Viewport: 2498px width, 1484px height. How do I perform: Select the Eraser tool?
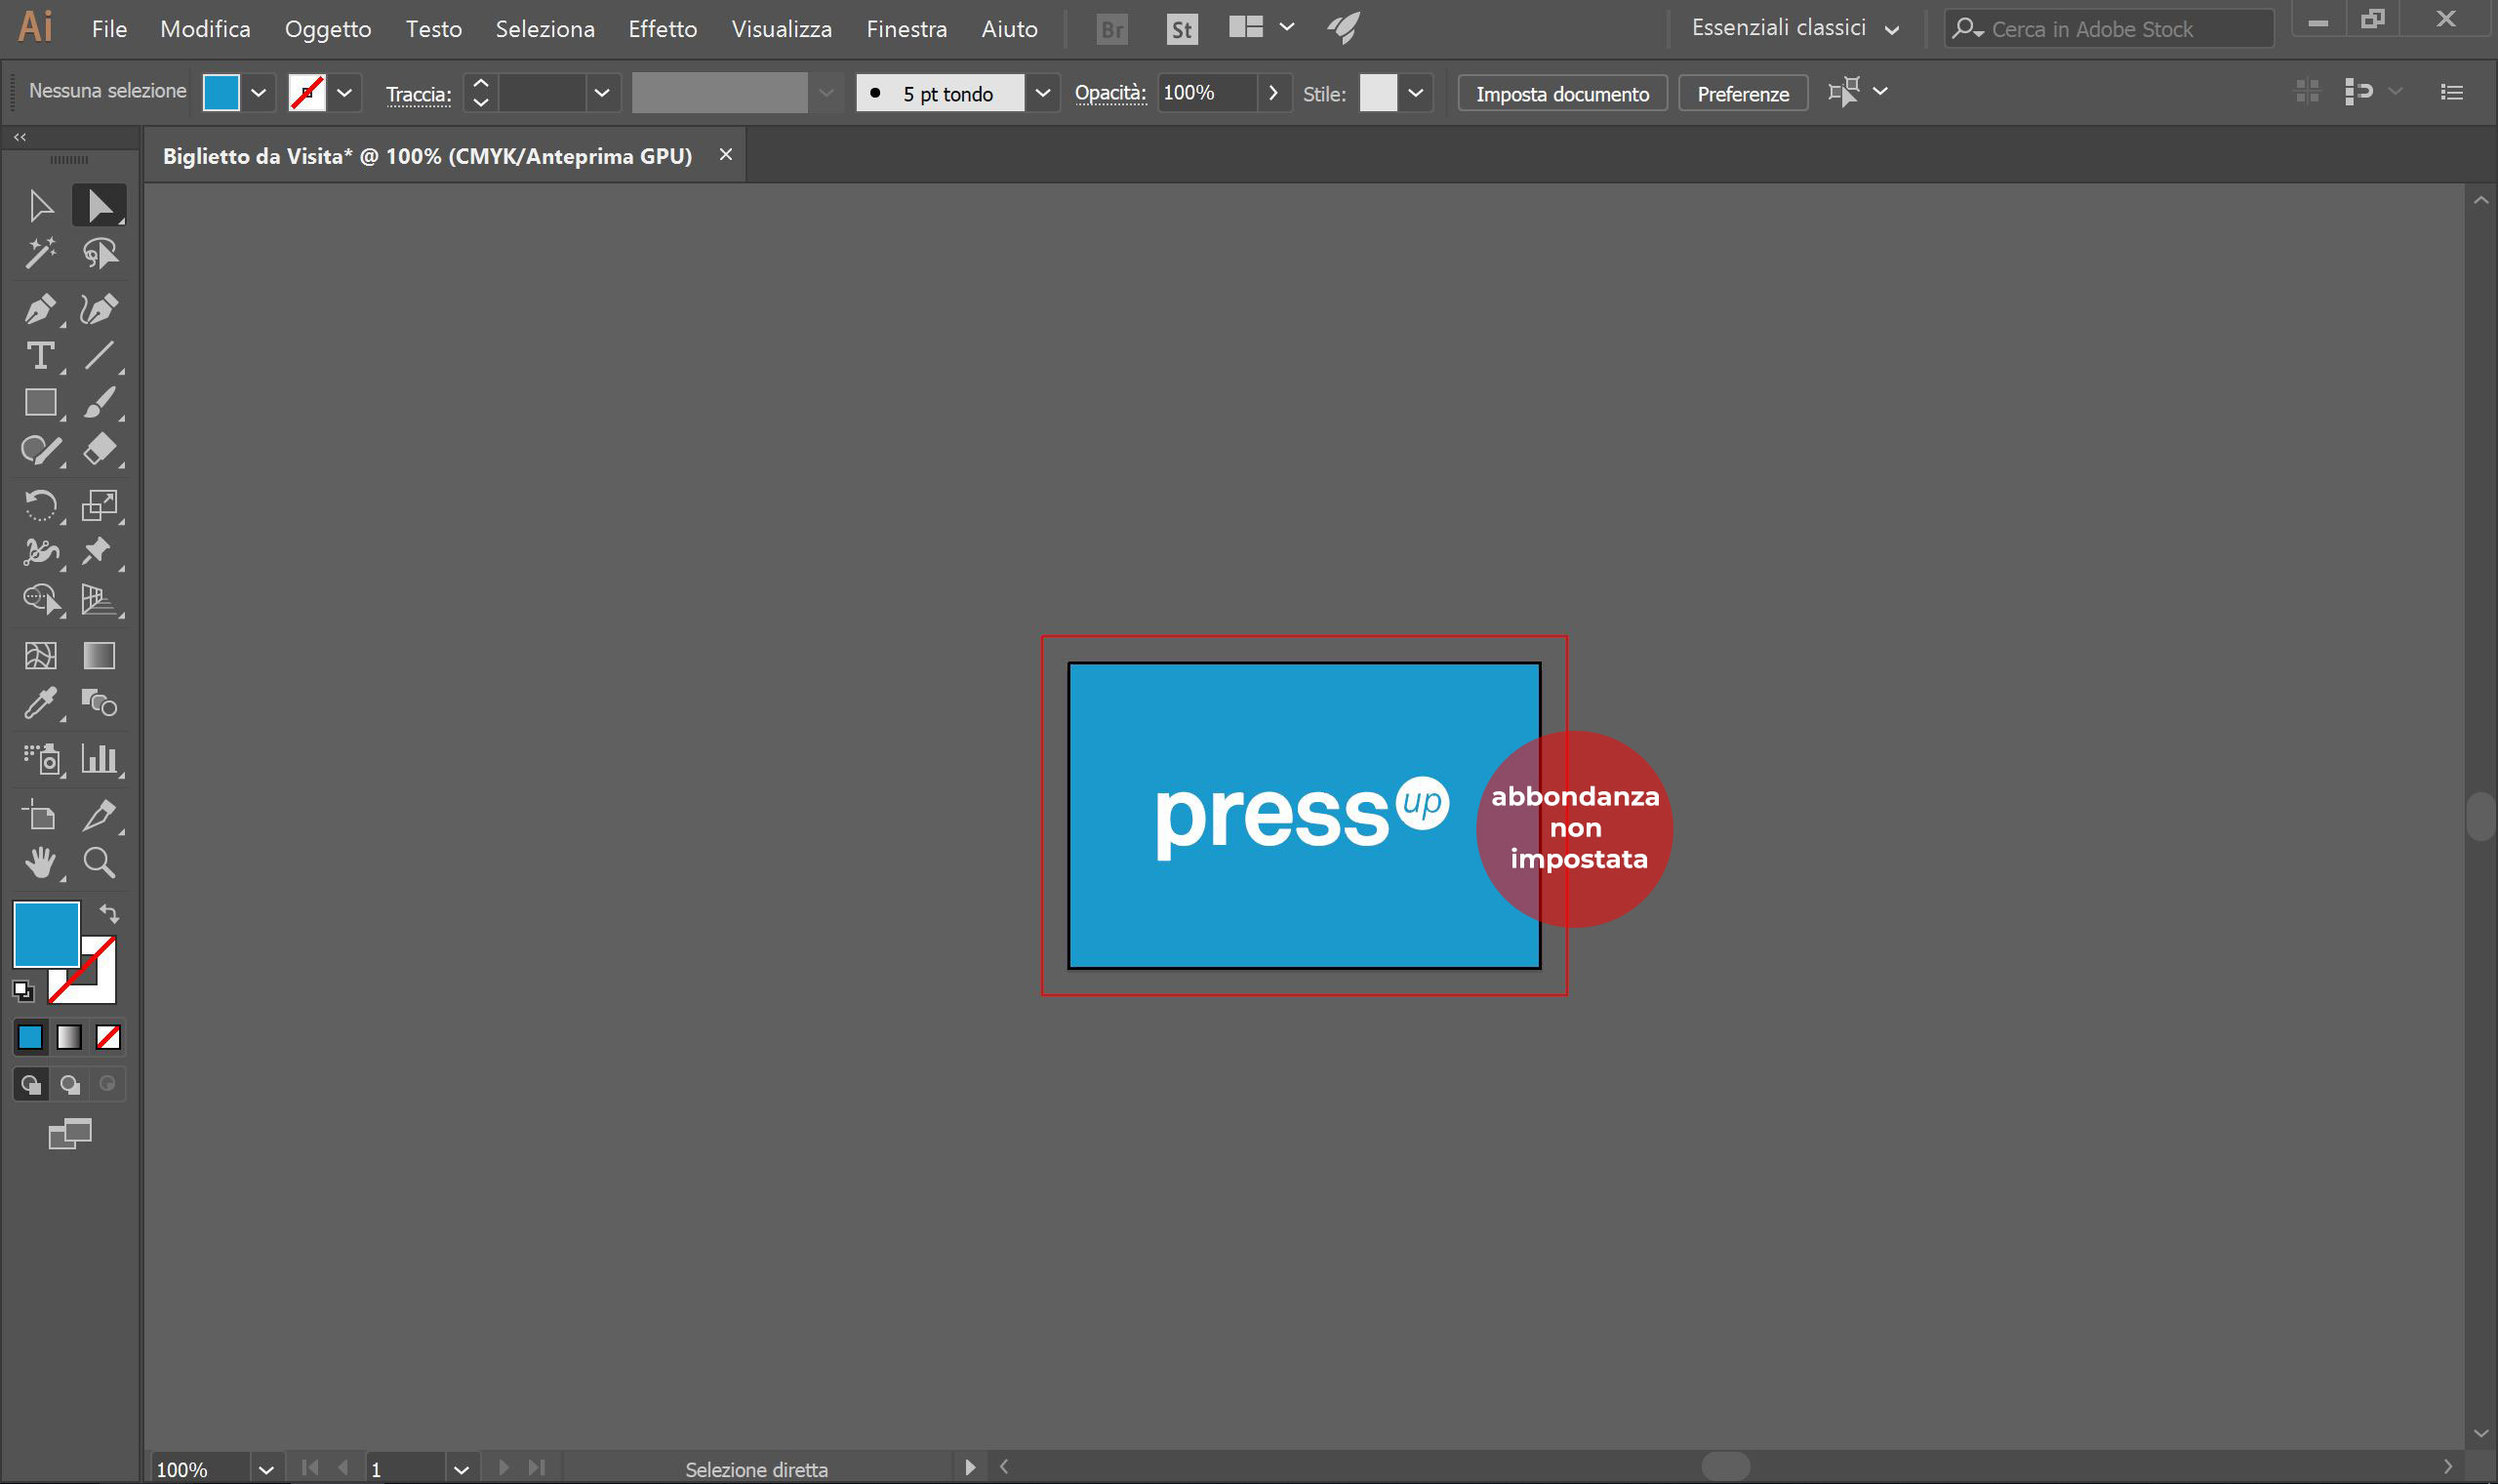[x=99, y=450]
